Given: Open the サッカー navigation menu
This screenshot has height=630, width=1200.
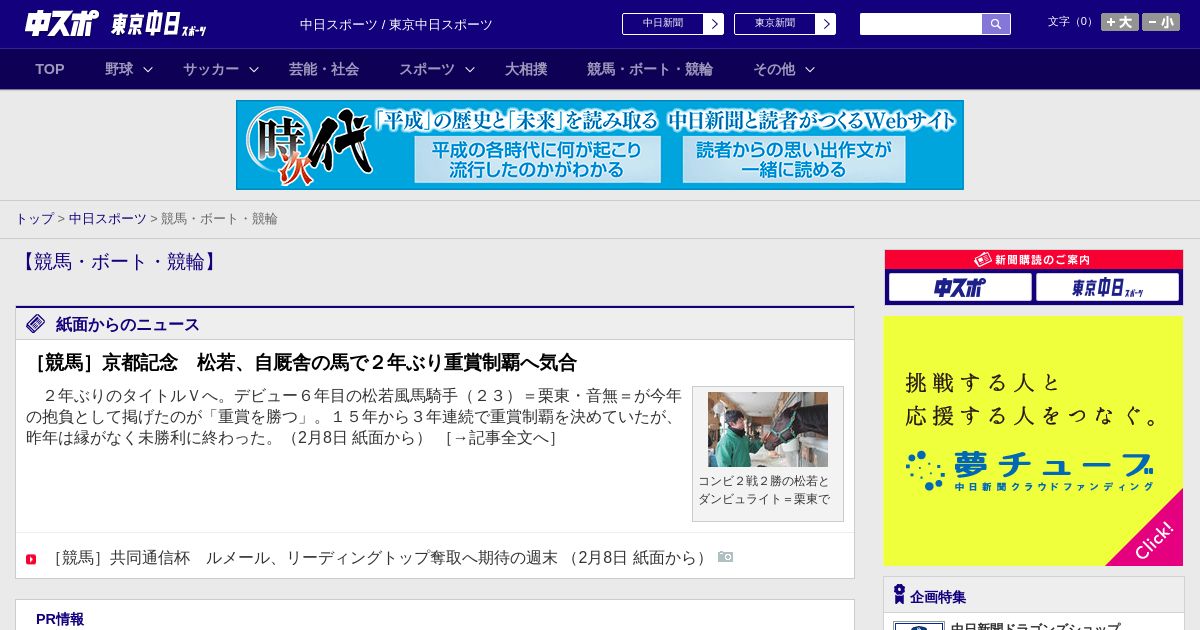Looking at the screenshot, I should (x=211, y=69).
